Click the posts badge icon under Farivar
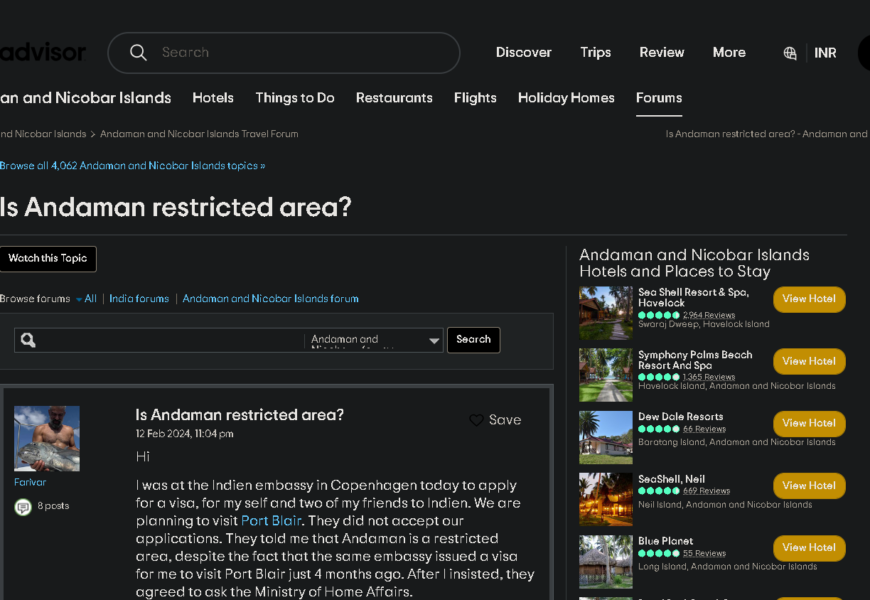 pyautogui.click(x=23, y=507)
